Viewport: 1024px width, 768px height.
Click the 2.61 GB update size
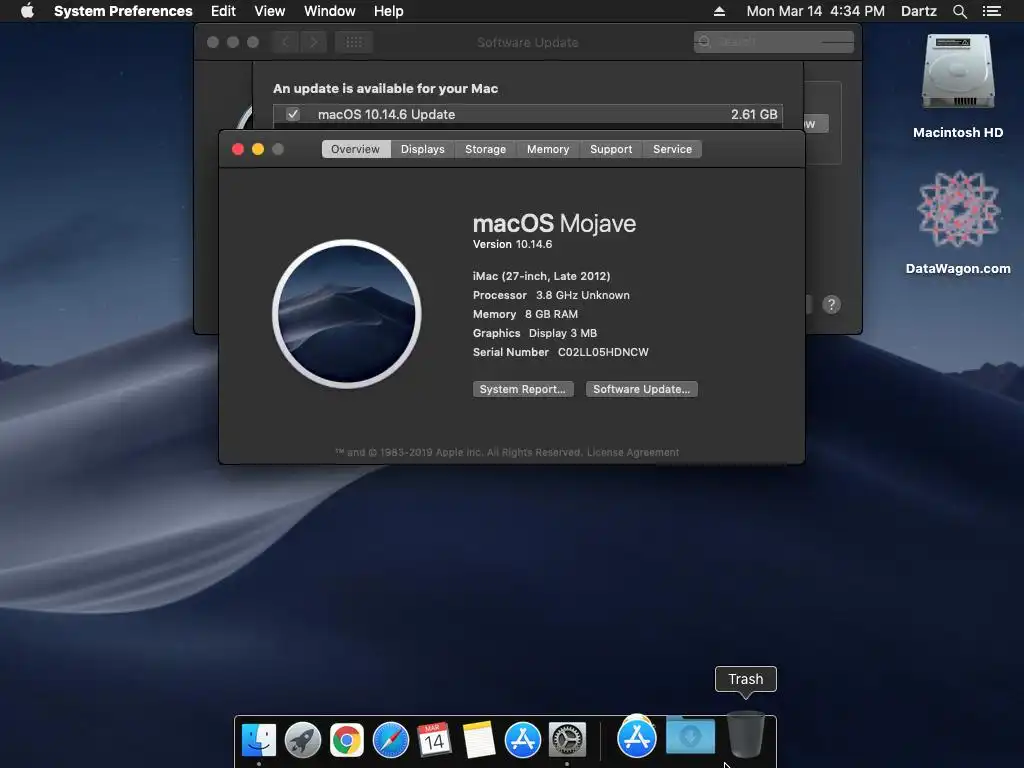click(x=754, y=114)
